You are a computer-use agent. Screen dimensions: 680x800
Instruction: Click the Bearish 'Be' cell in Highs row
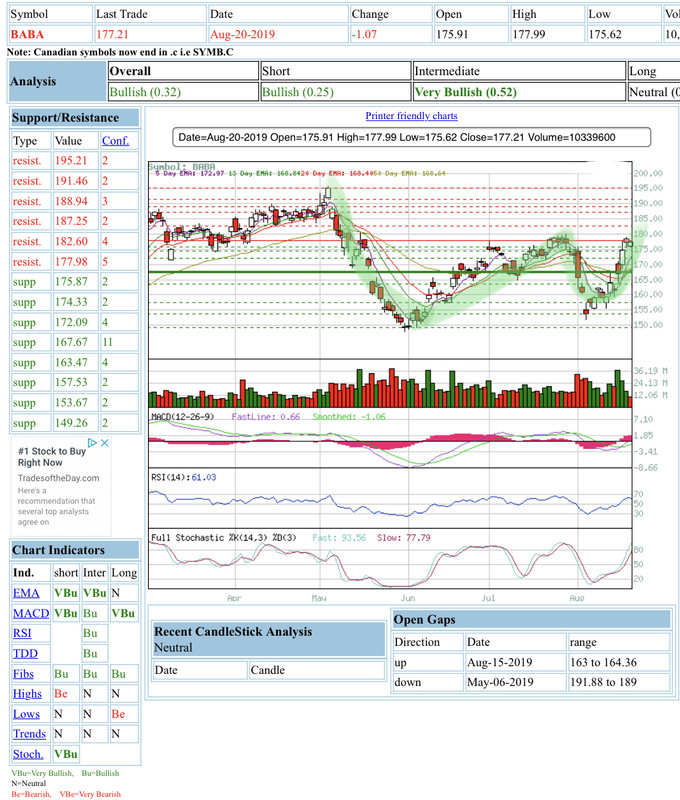tap(66, 694)
